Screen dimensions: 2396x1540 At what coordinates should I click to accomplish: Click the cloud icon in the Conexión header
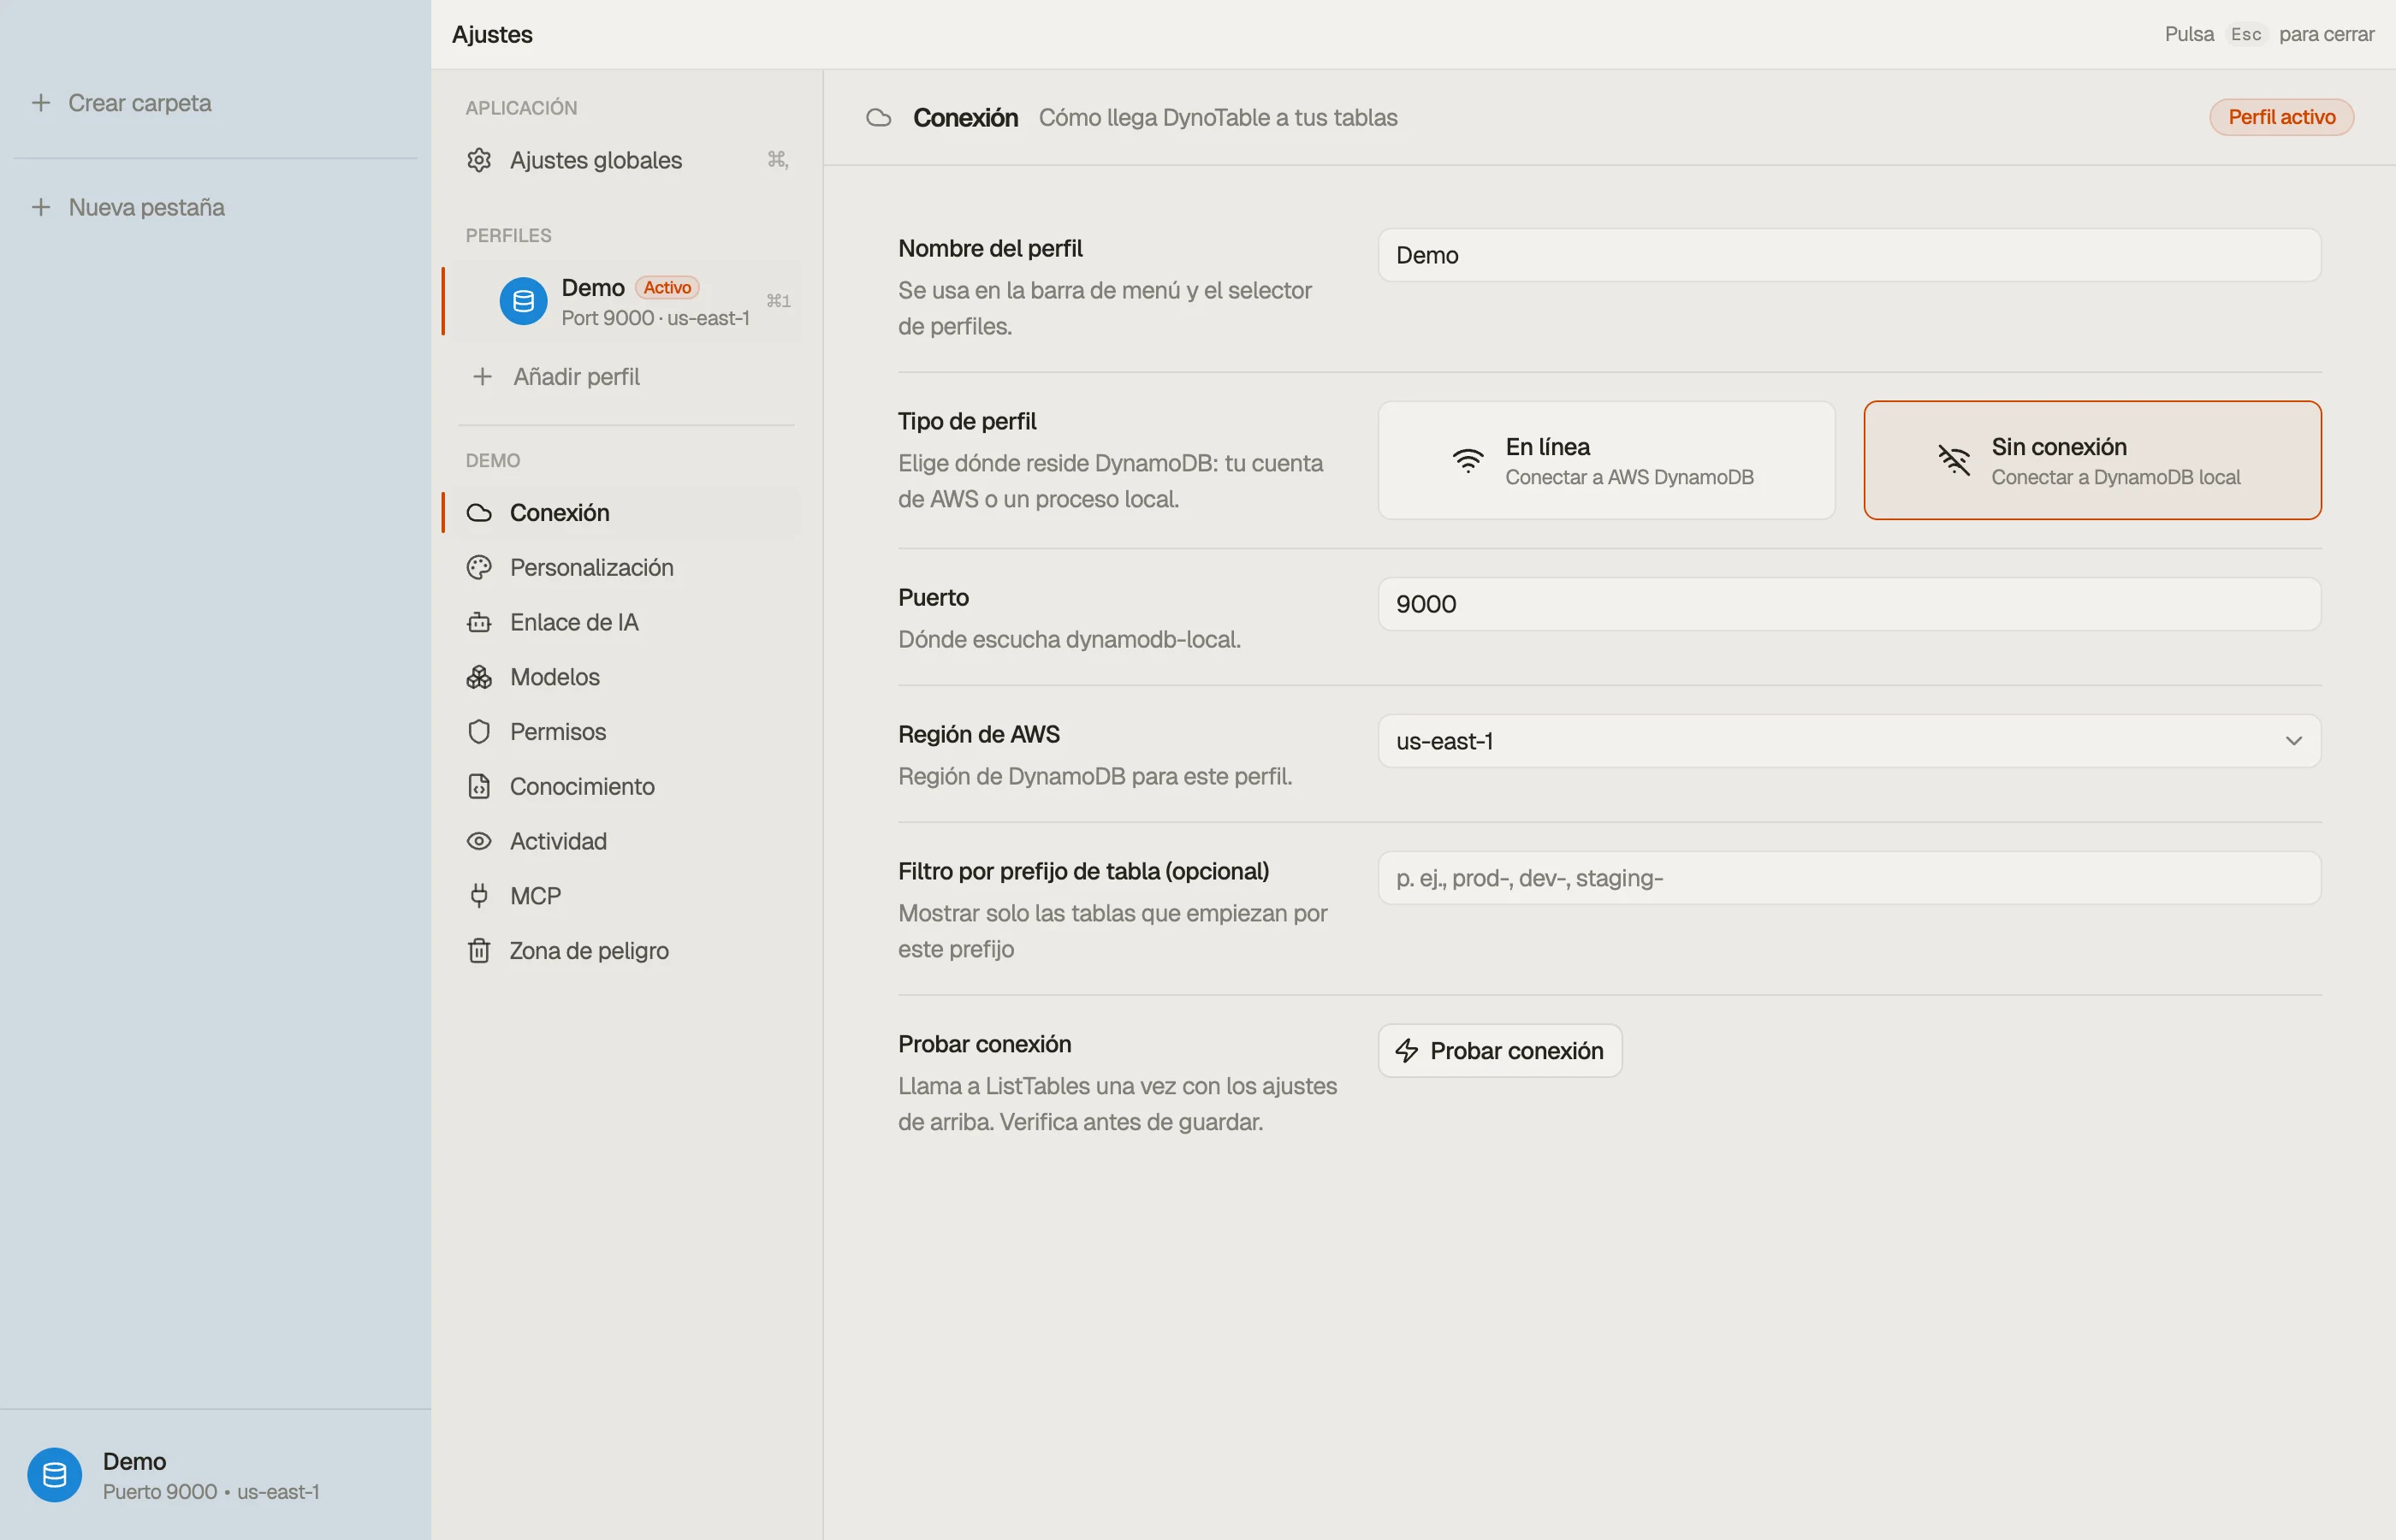pyautogui.click(x=878, y=118)
